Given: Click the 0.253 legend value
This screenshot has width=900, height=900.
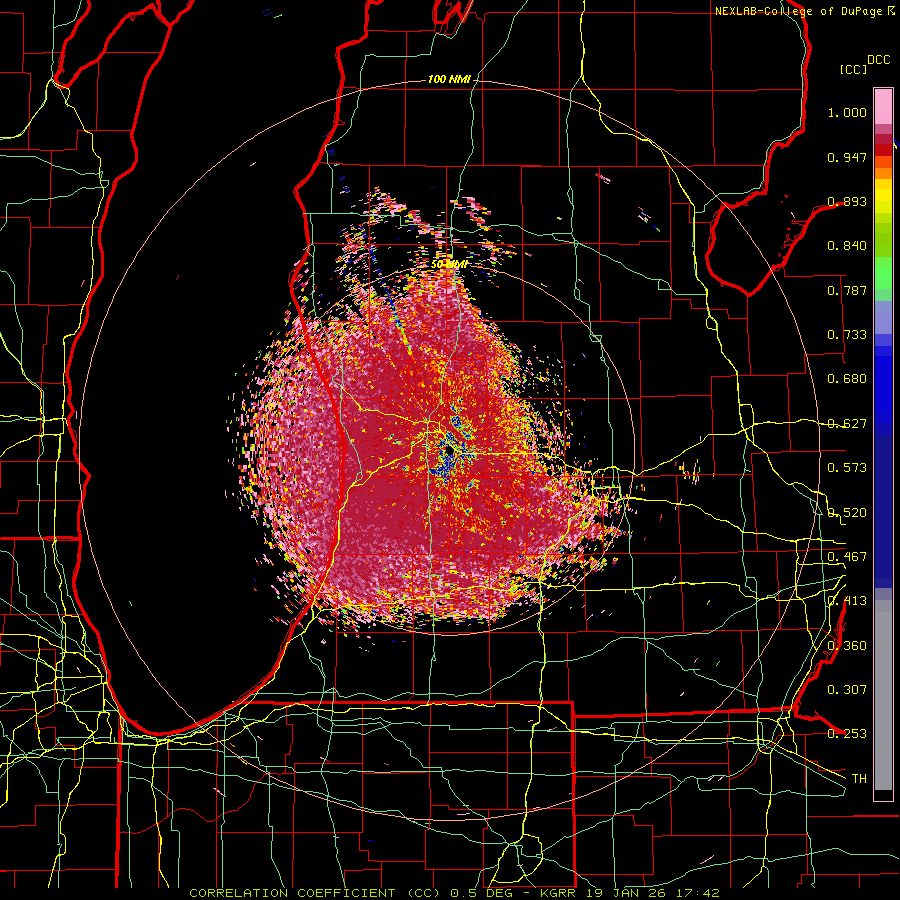Looking at the screenshot, I should 847,734.
